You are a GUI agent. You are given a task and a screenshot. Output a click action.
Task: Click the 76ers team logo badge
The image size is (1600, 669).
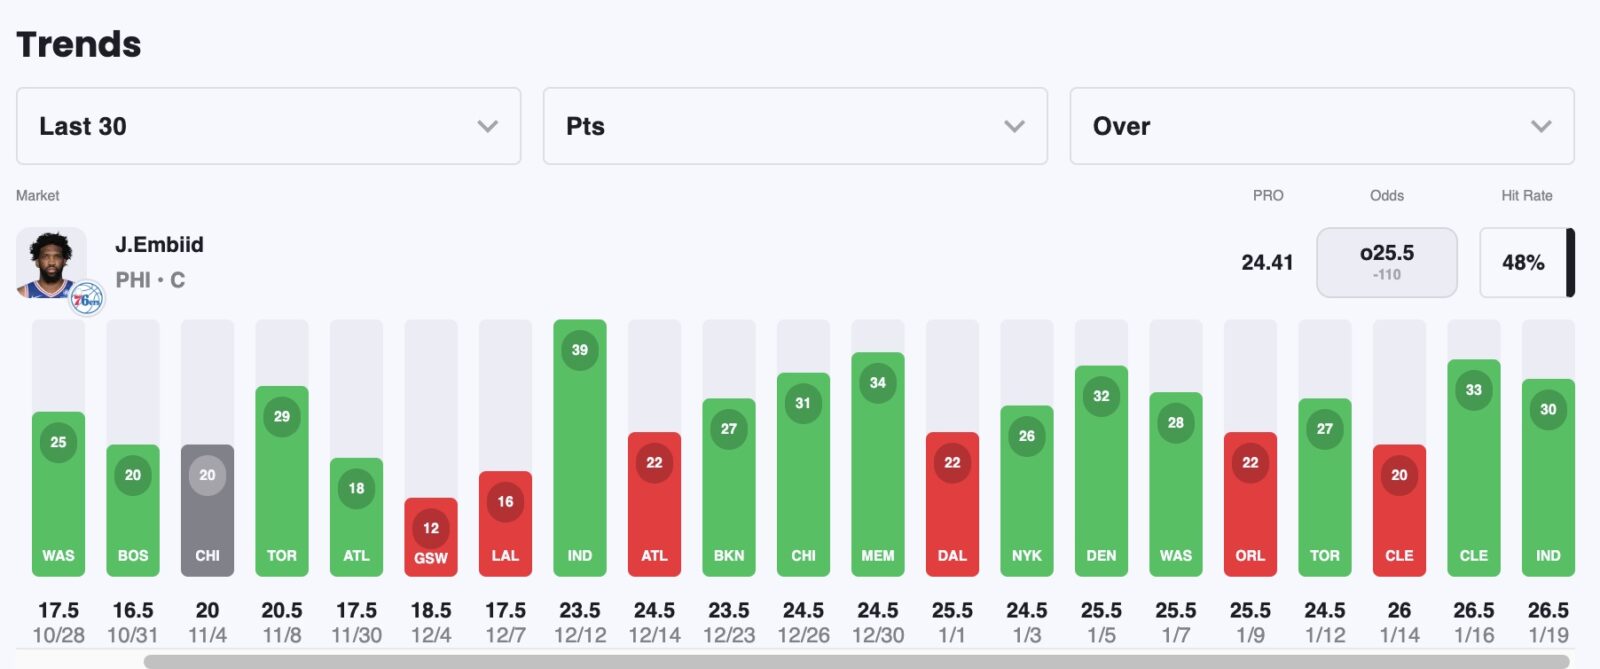(x=87, y=298)
